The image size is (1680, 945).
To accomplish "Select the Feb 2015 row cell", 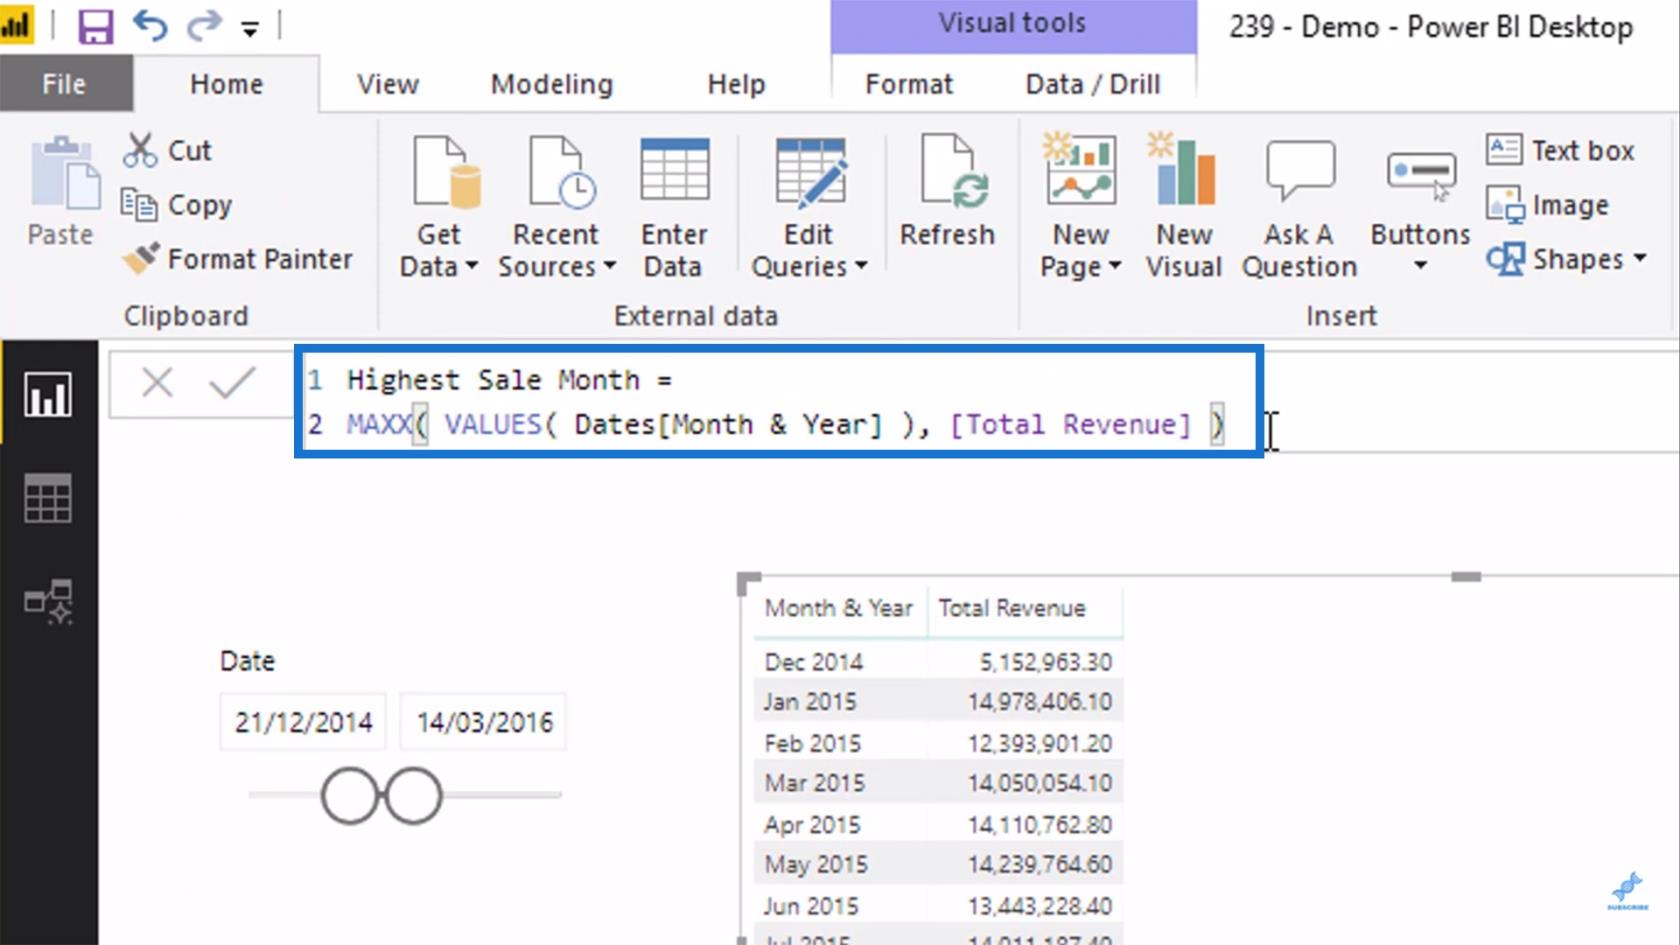I will (812, 743).
